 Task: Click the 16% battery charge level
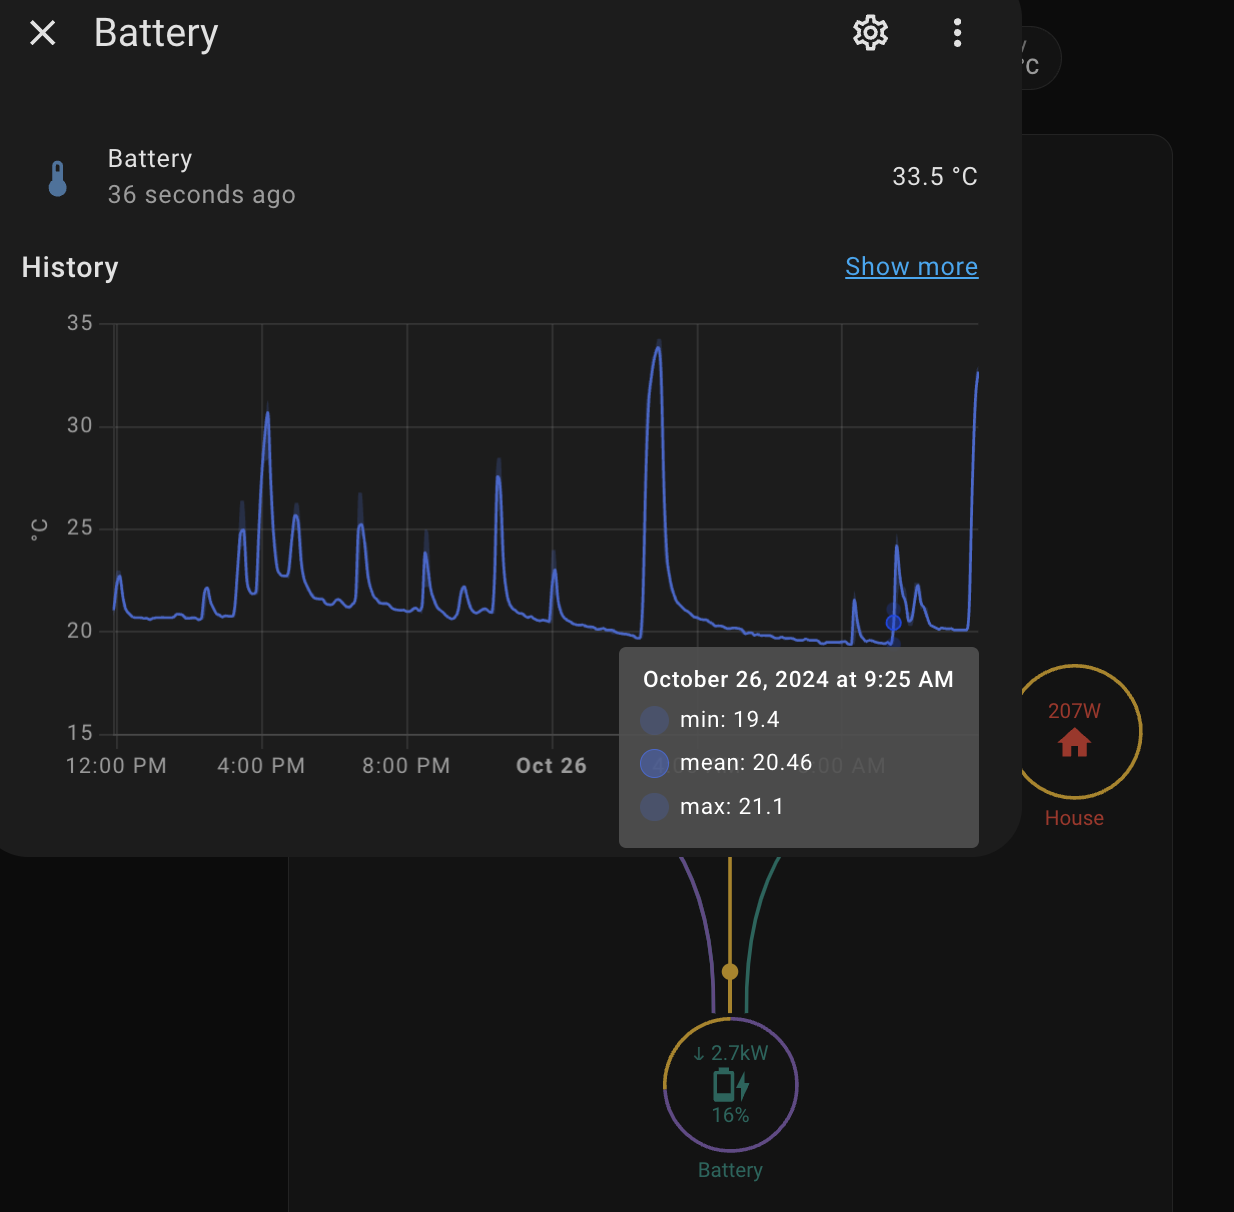click(730, 1115)
